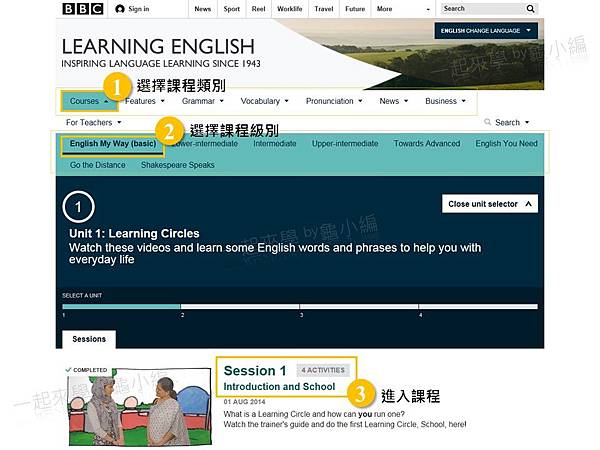Select Towards Advanced course level
The image size is (600, 450).
pyautogui.click(x=427, y=143)
